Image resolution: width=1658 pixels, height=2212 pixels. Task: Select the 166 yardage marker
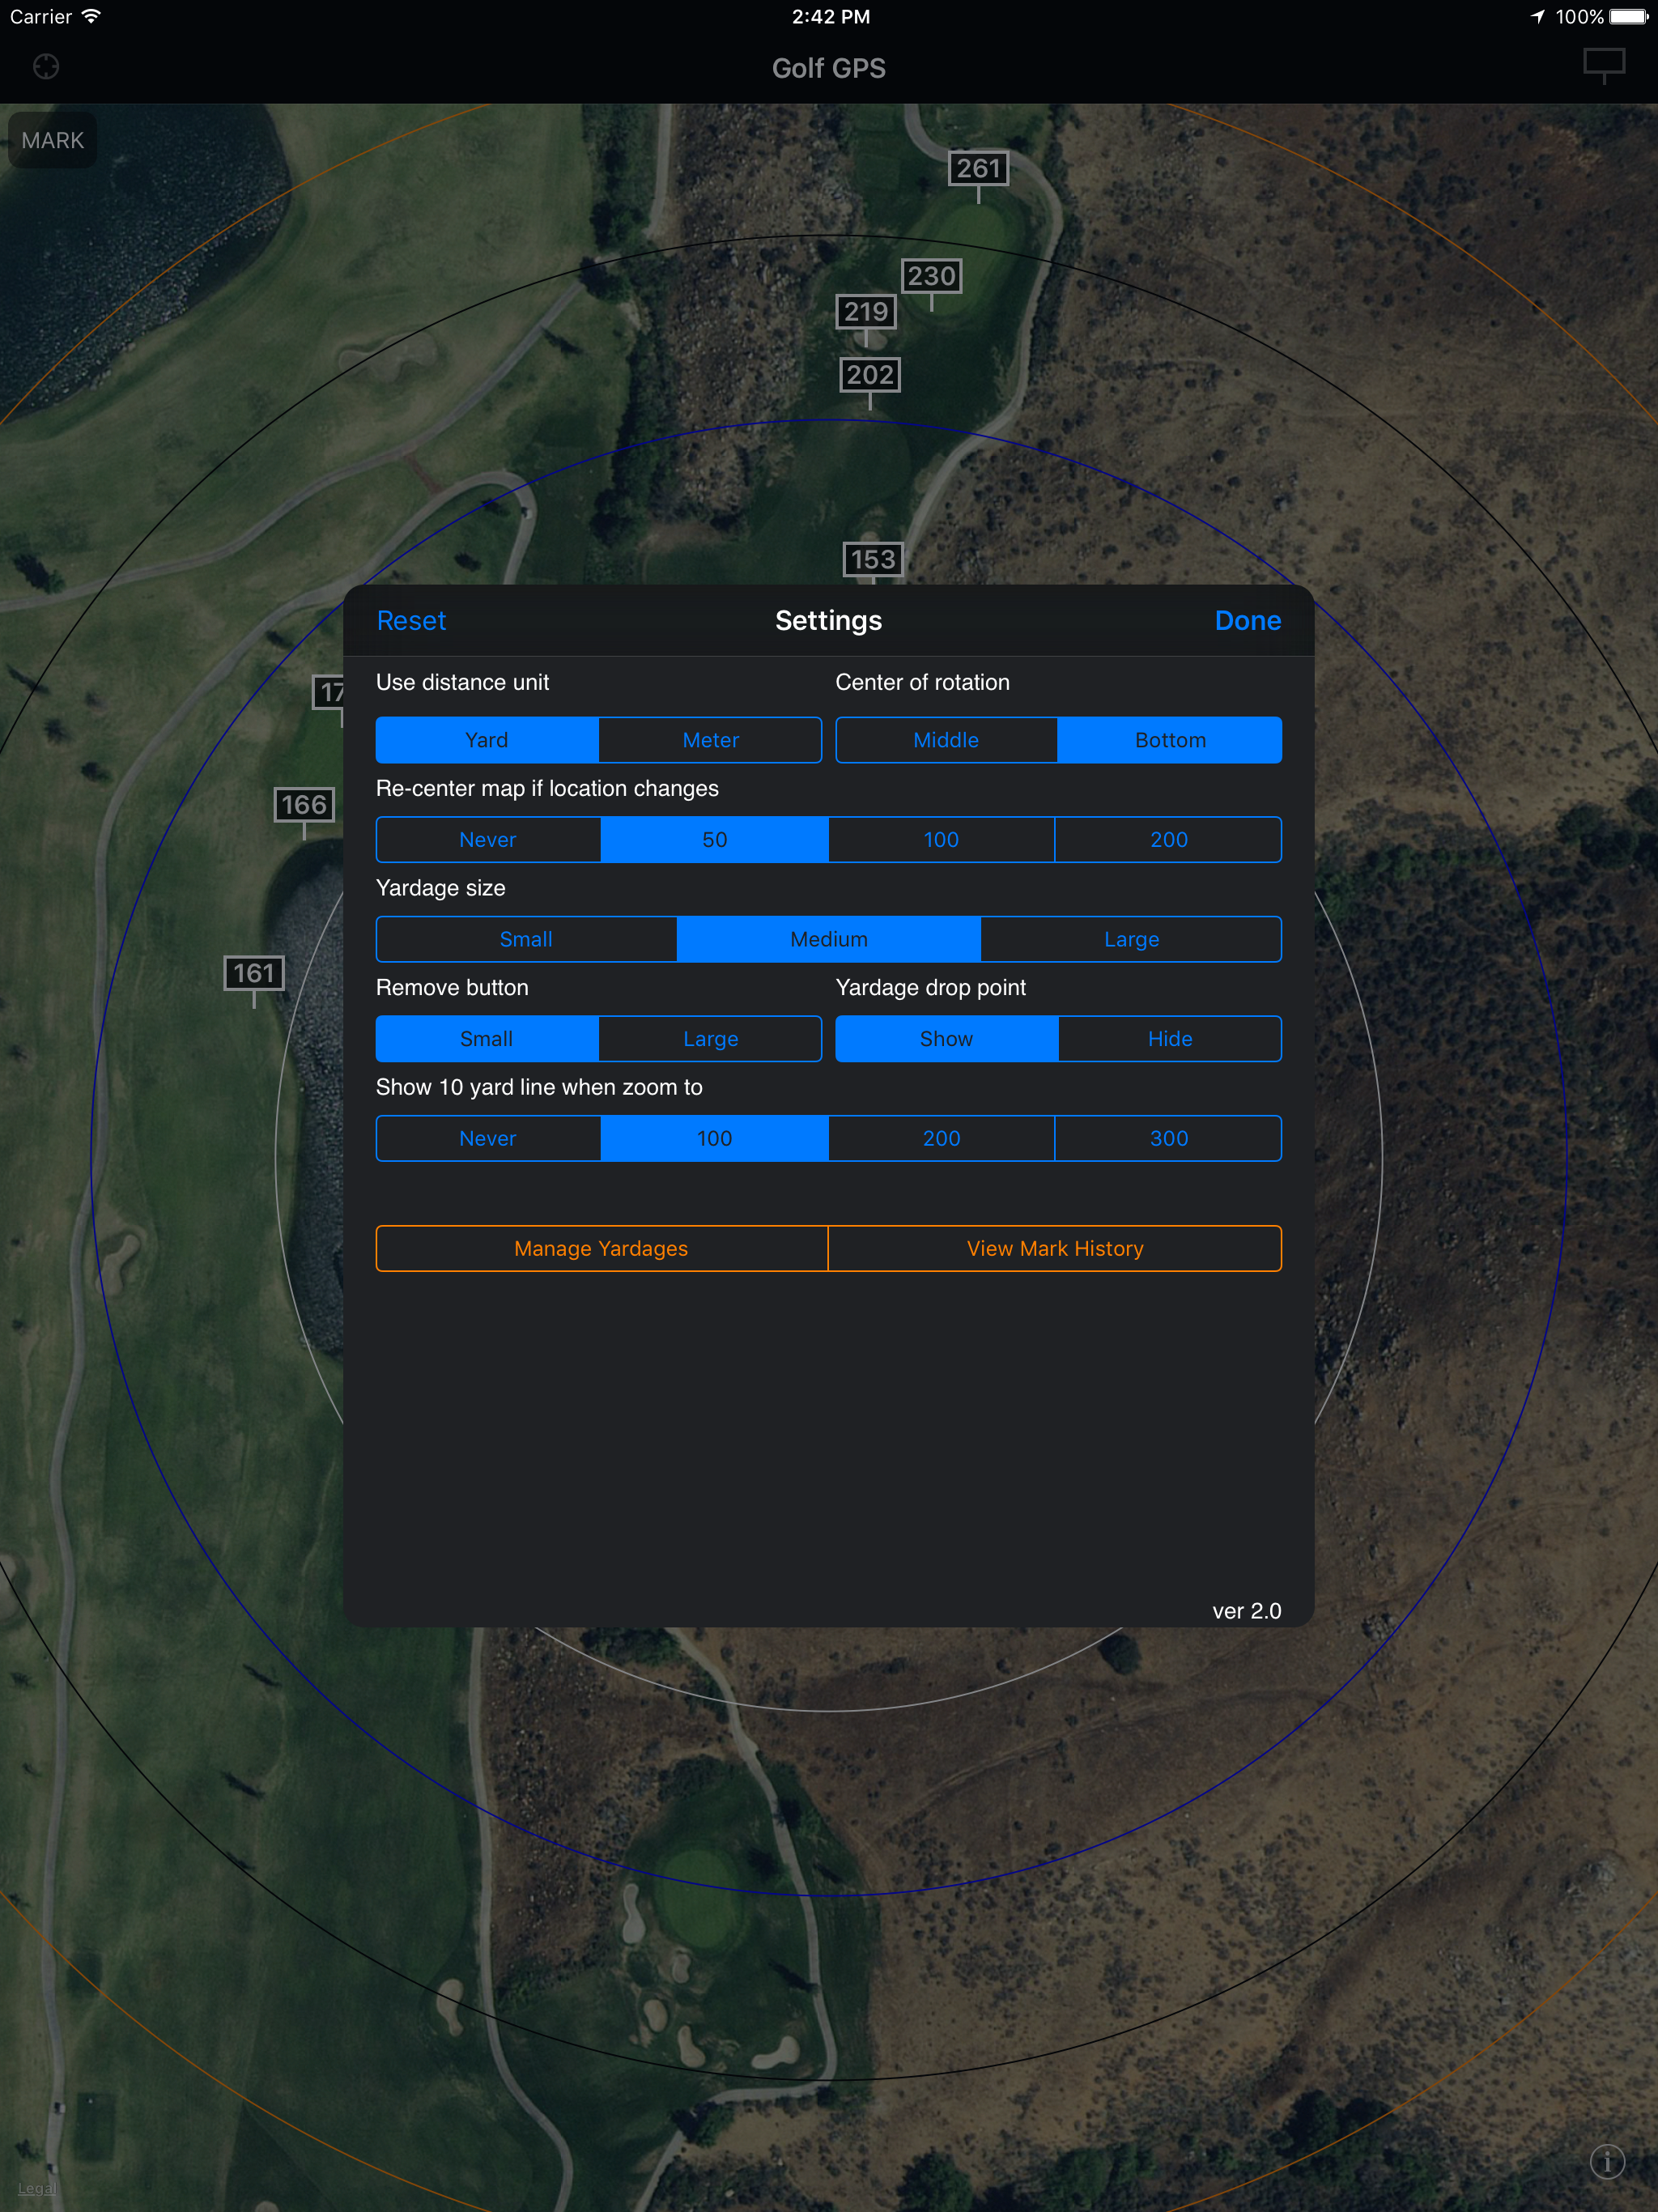click(304, 805)
